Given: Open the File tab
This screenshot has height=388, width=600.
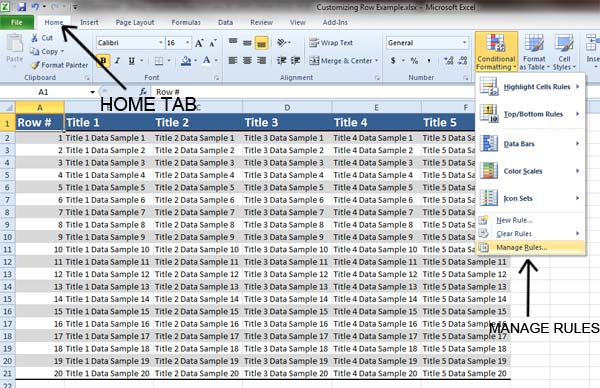Looking at the screenshot, I should coord(16,22).
